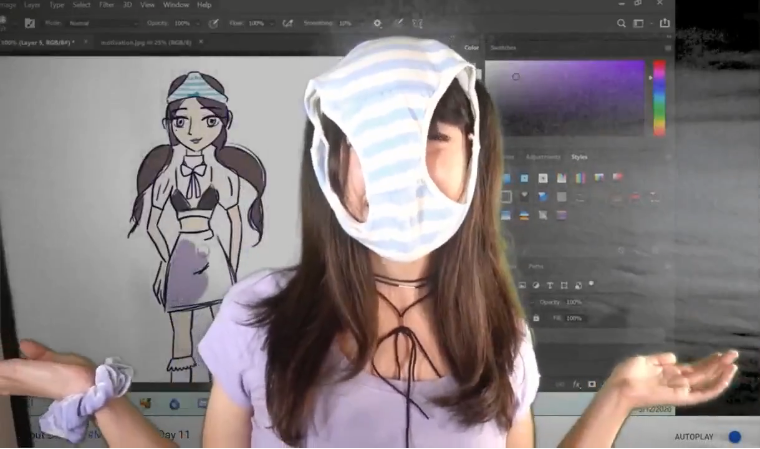
Task: Apply the dark gem style in second row
Action: pyautogui.click(x=524, y=196)
